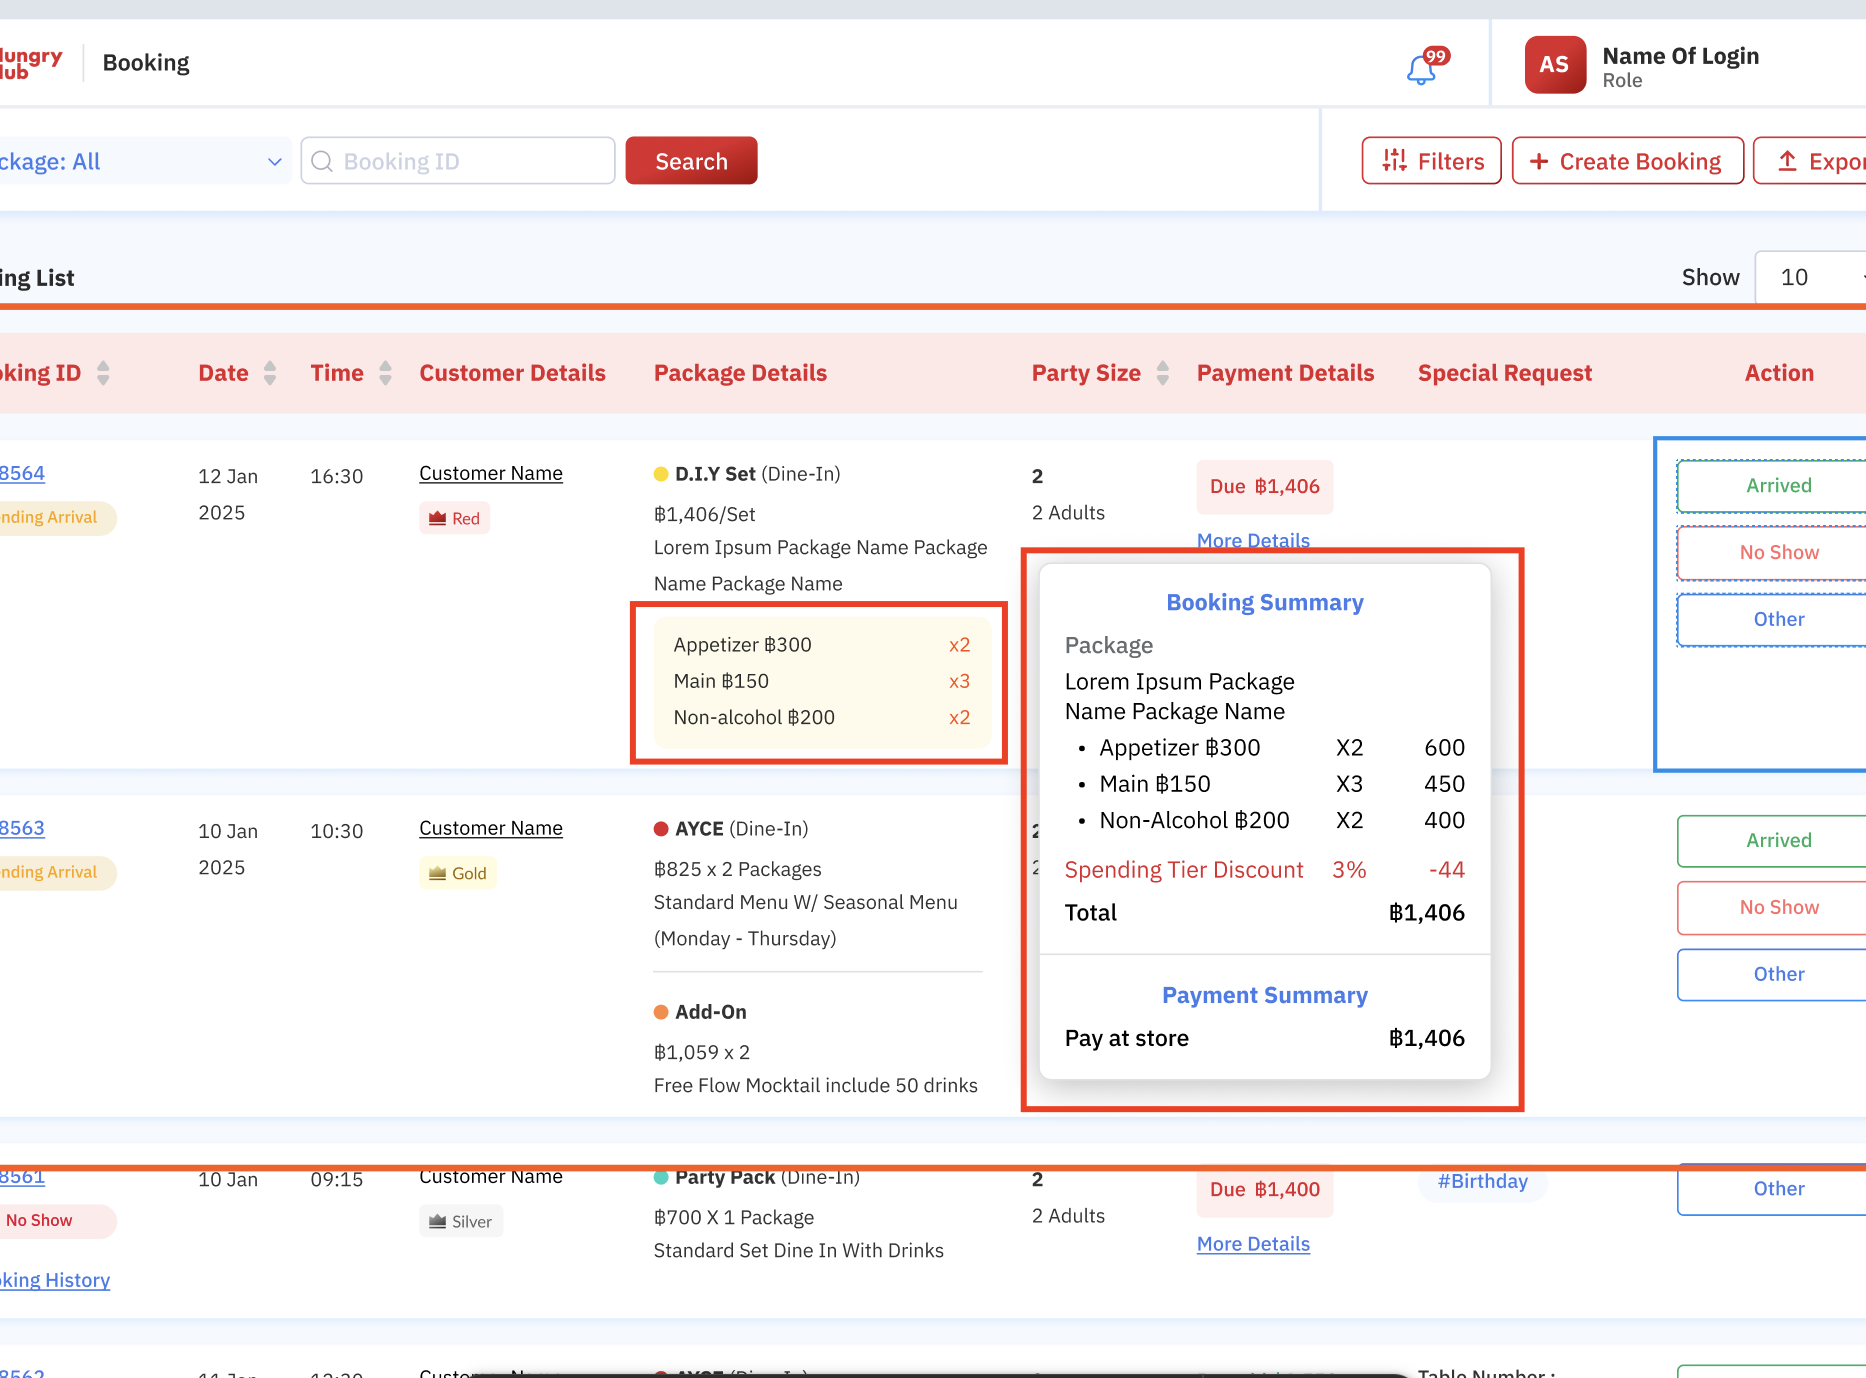Click the Gold tier crown badge
1866x1378 pixels.
(458, 873)
